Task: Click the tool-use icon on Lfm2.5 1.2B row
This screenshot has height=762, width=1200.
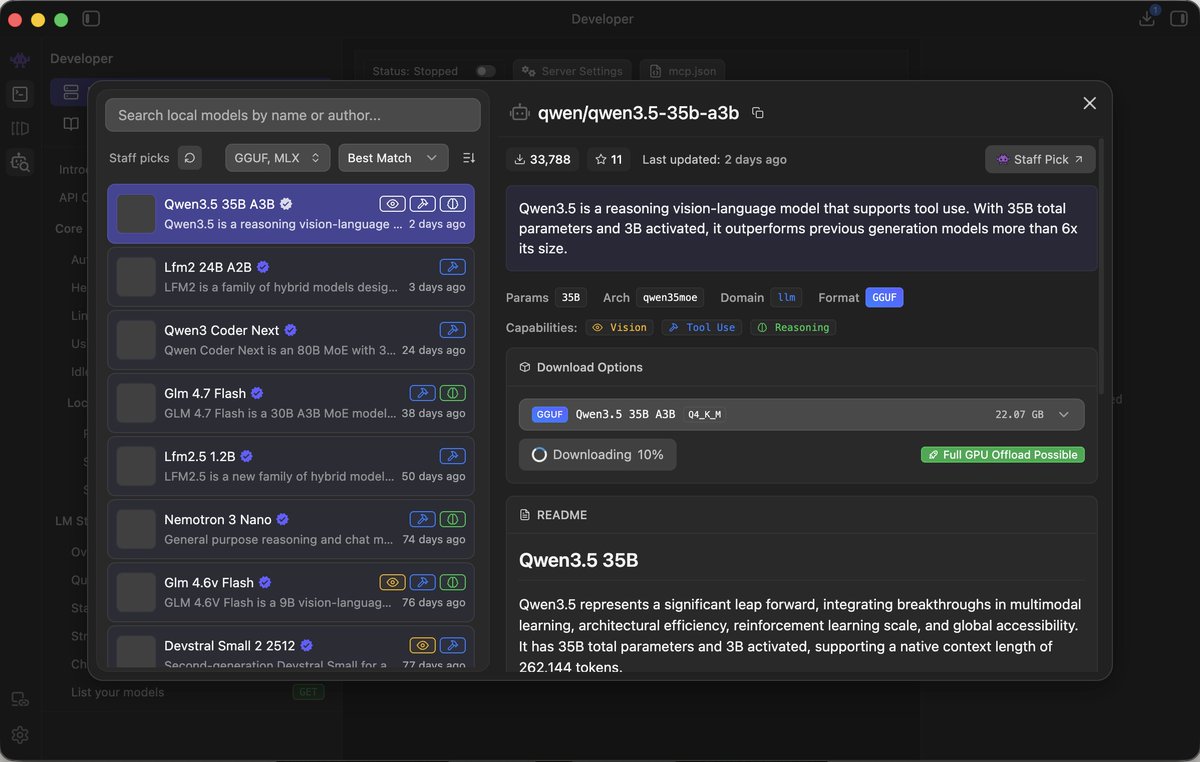Action: [453, 456]
